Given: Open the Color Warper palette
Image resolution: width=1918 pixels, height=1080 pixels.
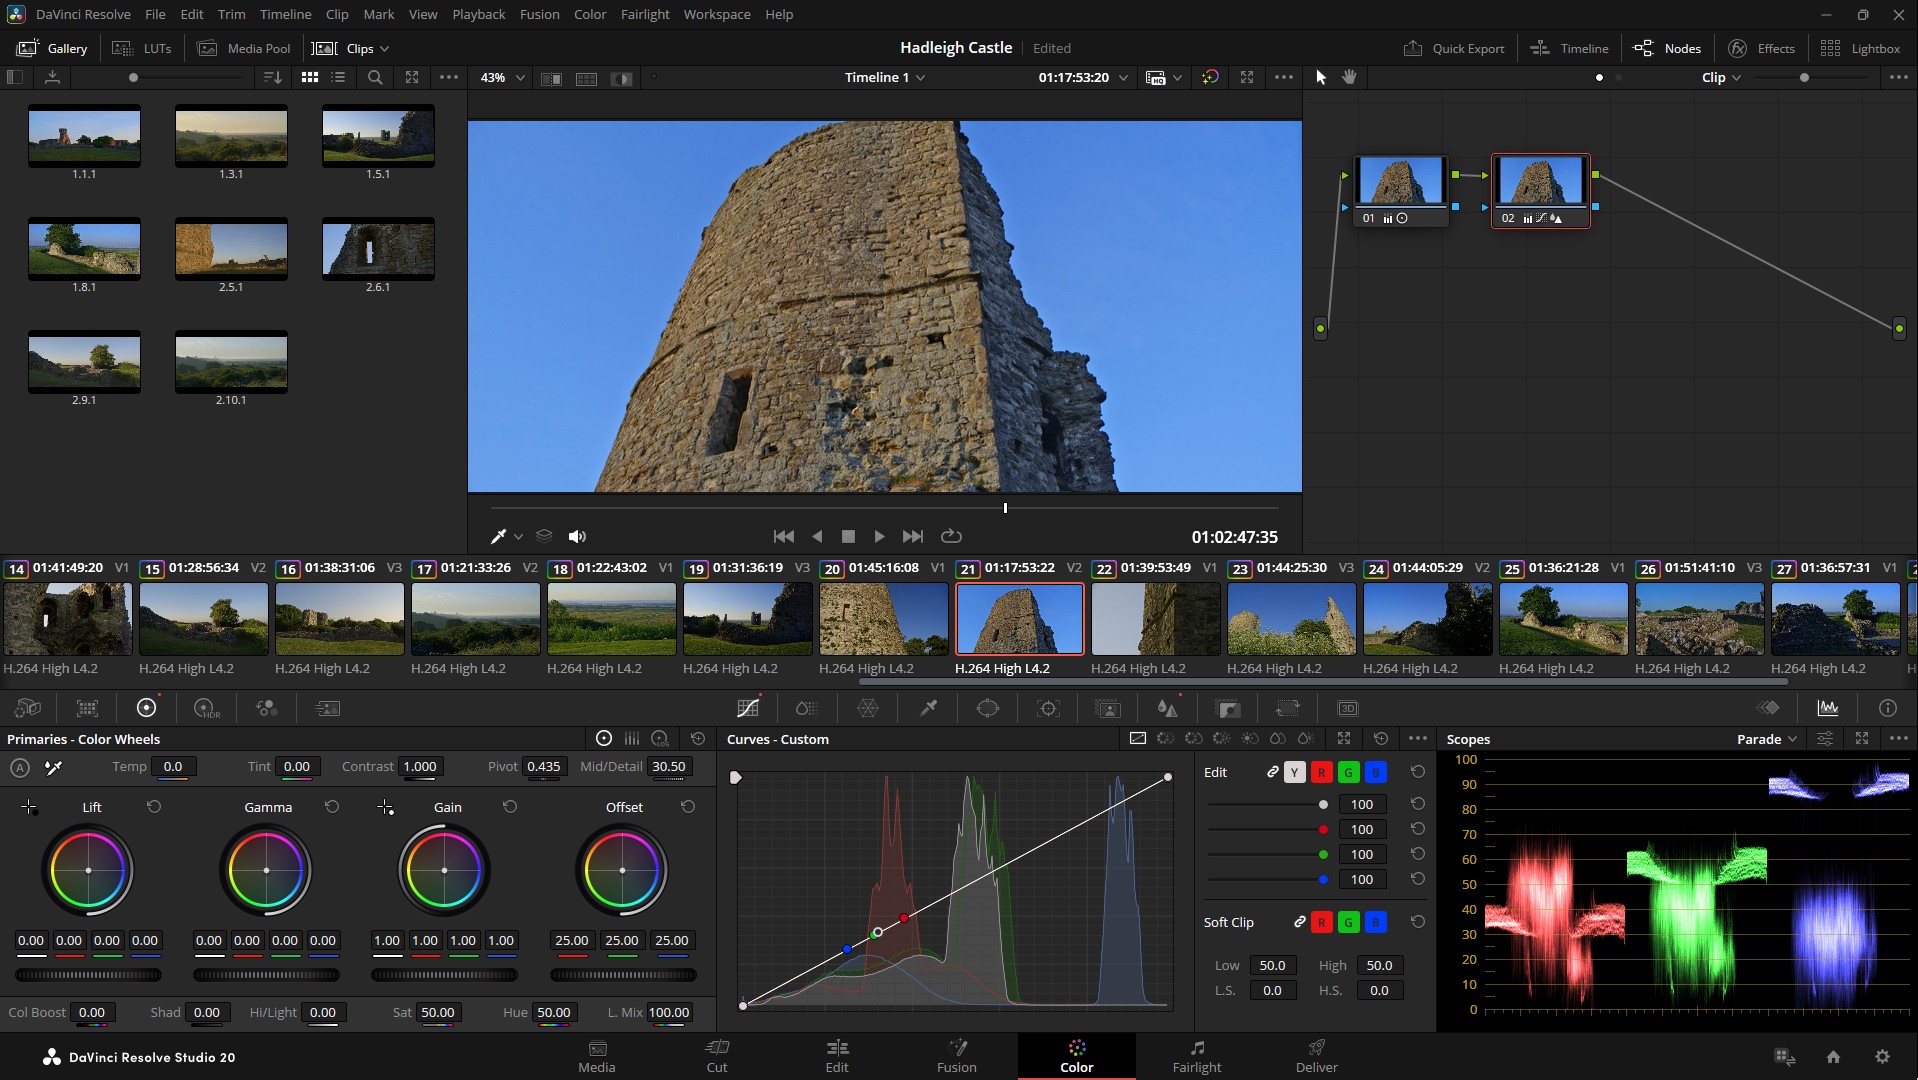Looking at the screenshot, I should click(x=868, y=708).
